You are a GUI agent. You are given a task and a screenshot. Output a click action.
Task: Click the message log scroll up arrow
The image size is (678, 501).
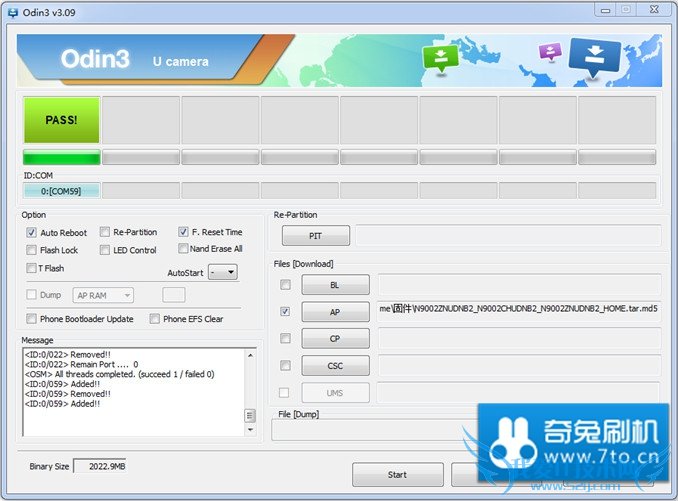coord(250,355)
